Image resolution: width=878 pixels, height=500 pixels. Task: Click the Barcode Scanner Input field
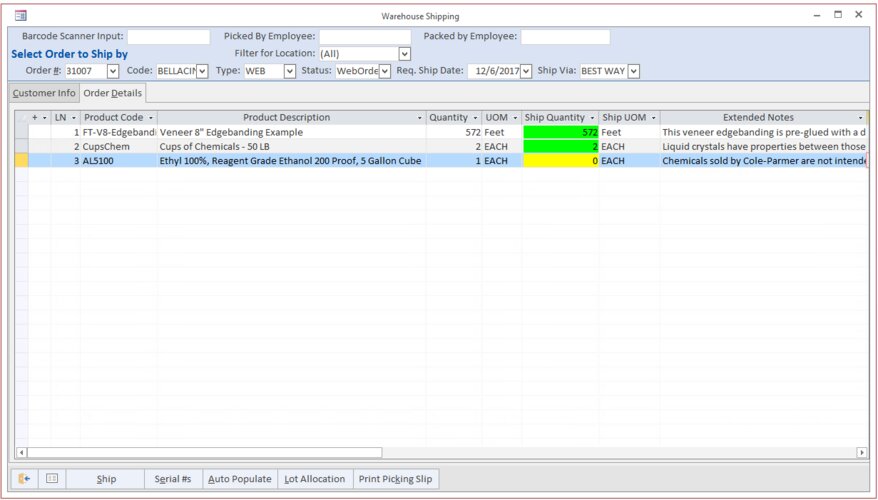[x=168, y=37]
